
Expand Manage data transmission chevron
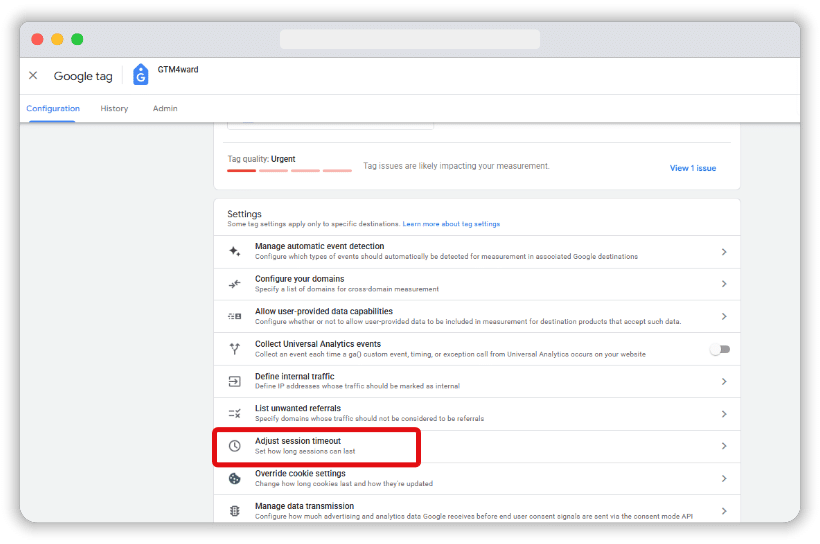pos(724,511)
